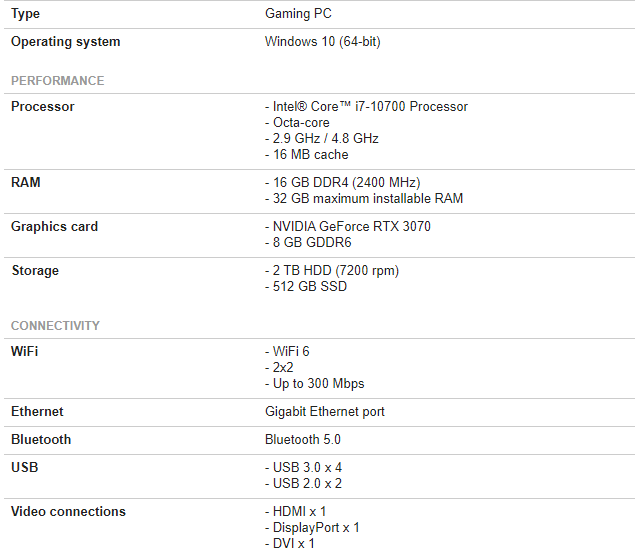Select the Gaming PC value text

click(298, 14)
